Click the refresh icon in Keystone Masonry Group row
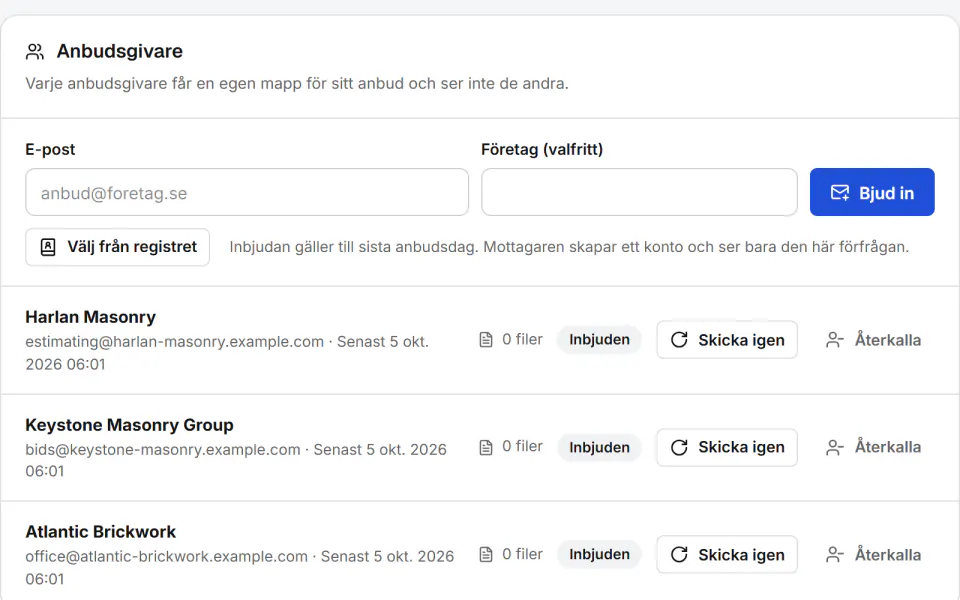This screenshot has width=960, height=600. 679,448
